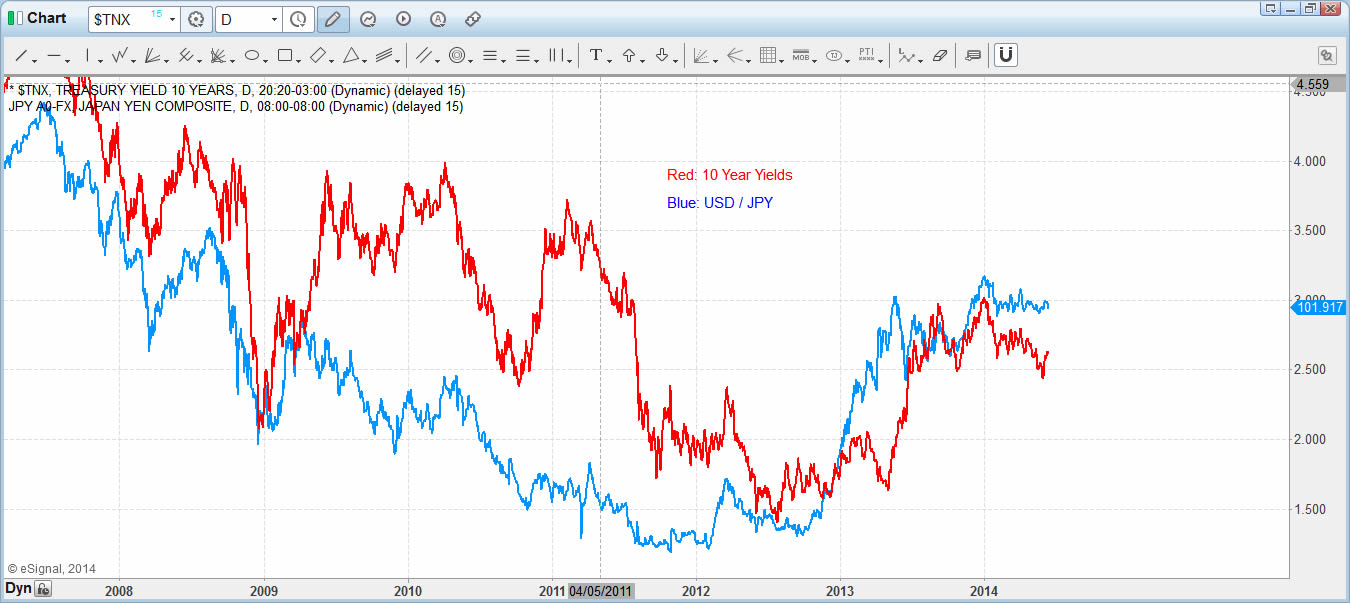Select the ellipse drawing tool

[252, 56]
